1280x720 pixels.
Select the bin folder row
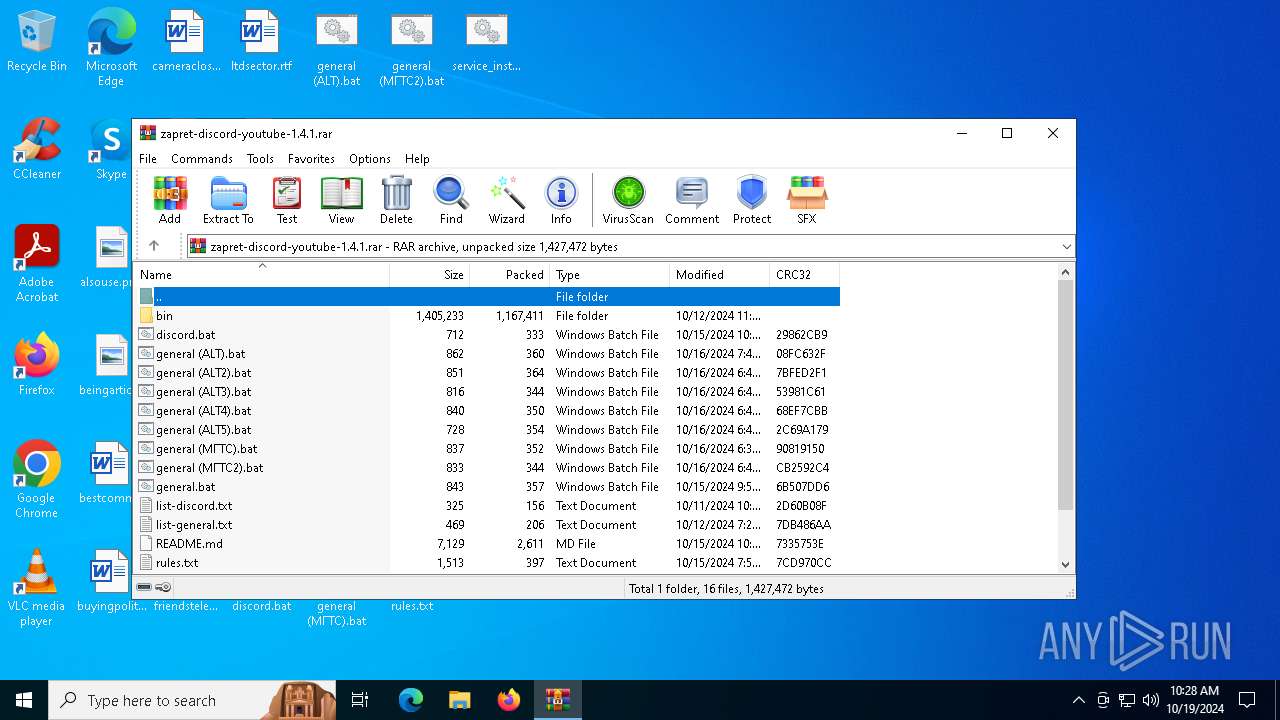pyautogui.click(x=487, y=315)
